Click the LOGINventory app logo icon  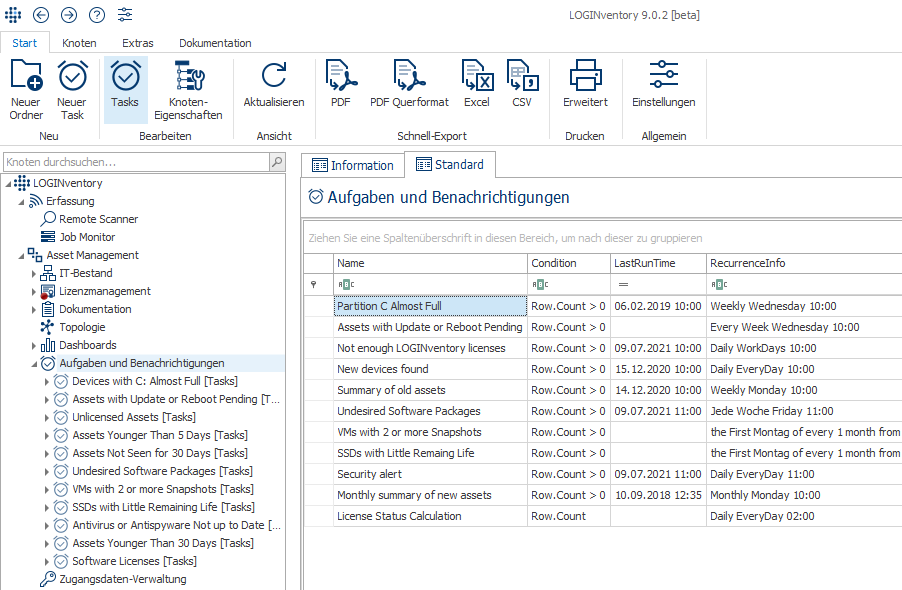coord(13,15)
